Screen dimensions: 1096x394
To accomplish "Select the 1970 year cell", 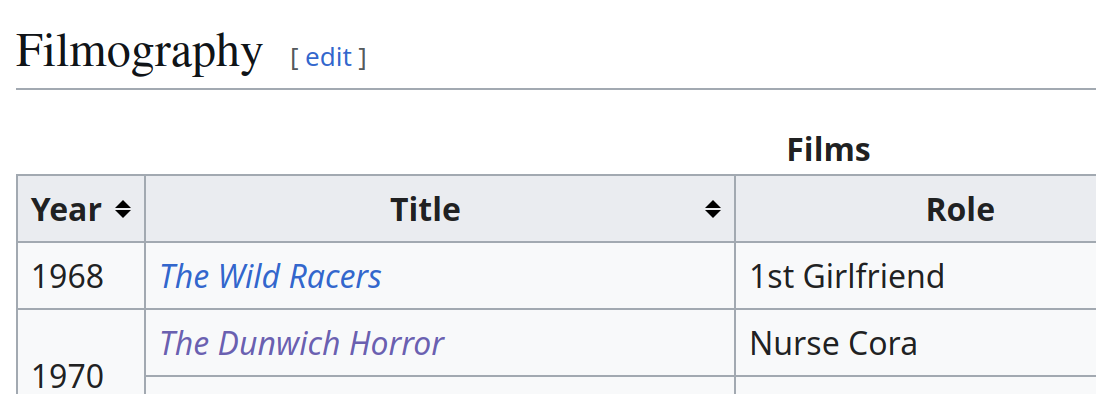I will point(81,351).
